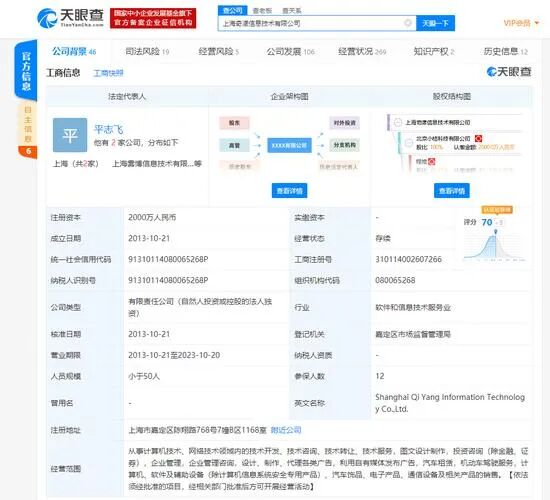The height and width of the screenshot is (500, 550).
Task: Open the 历史信息 tab
Action: pyautogui.click(x=505, y=52)
